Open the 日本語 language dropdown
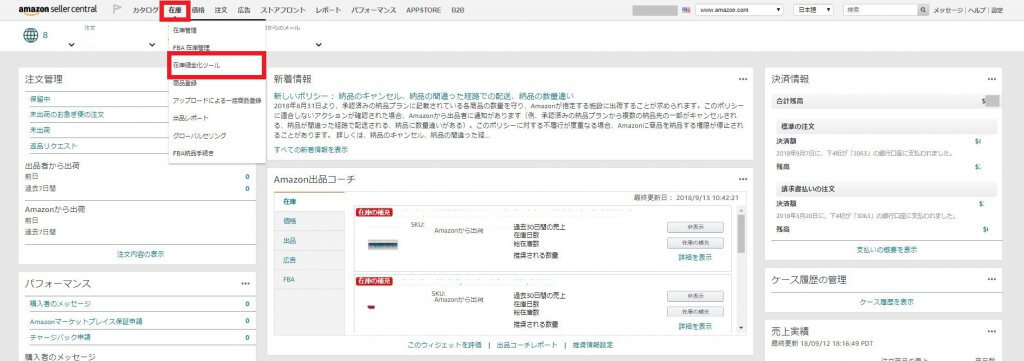This screenshot has width=1024, height=361. pyautogui.click(x=813, y=10)
